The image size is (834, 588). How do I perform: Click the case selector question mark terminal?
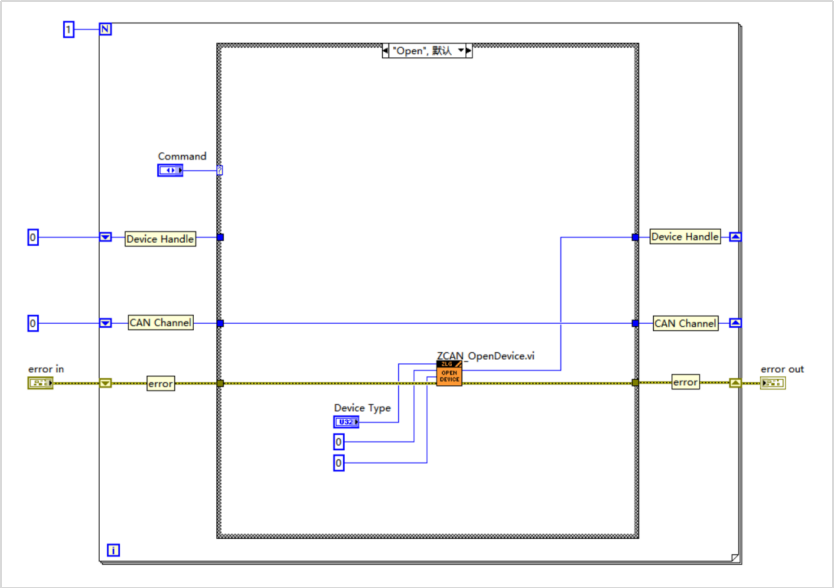point(220,170)
